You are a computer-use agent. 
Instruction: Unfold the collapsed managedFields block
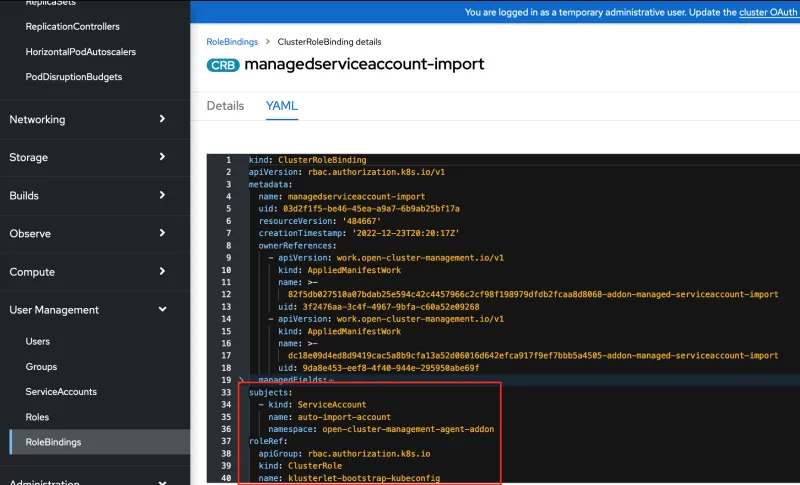click(241, 381)
